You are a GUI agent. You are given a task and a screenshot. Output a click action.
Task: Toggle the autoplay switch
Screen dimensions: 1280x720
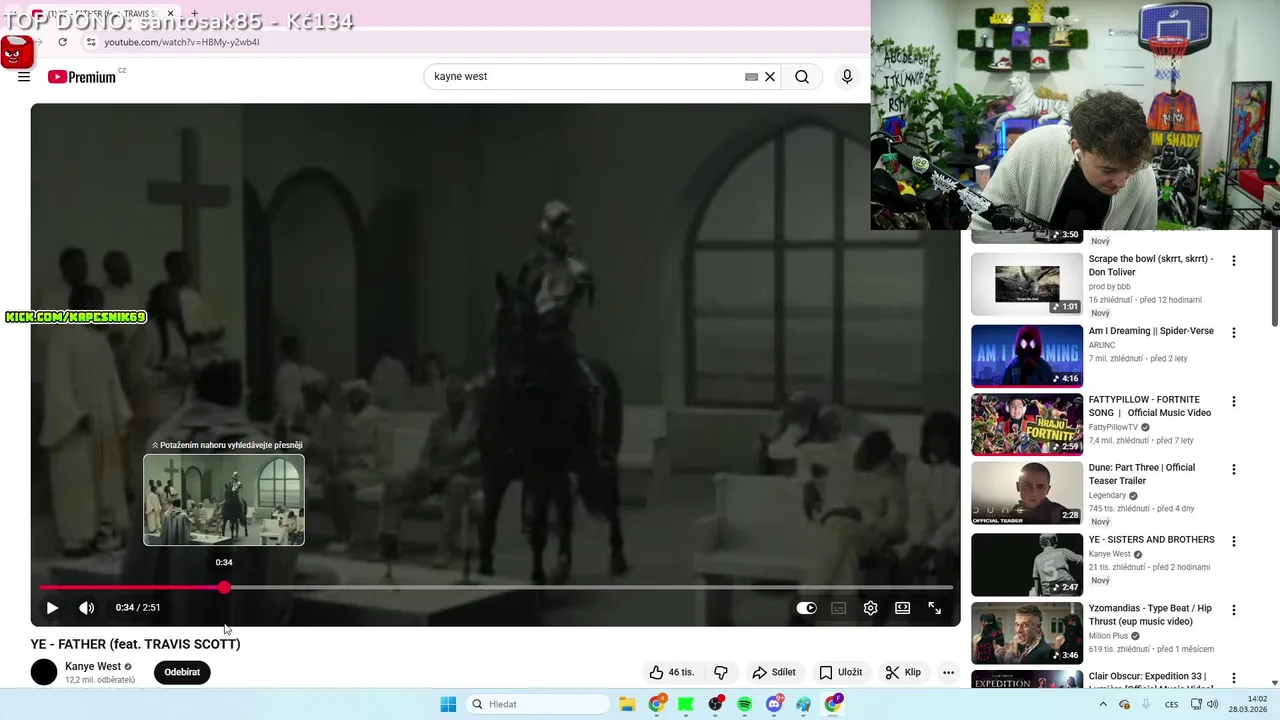pyautogui.click(x=806, y=608)
